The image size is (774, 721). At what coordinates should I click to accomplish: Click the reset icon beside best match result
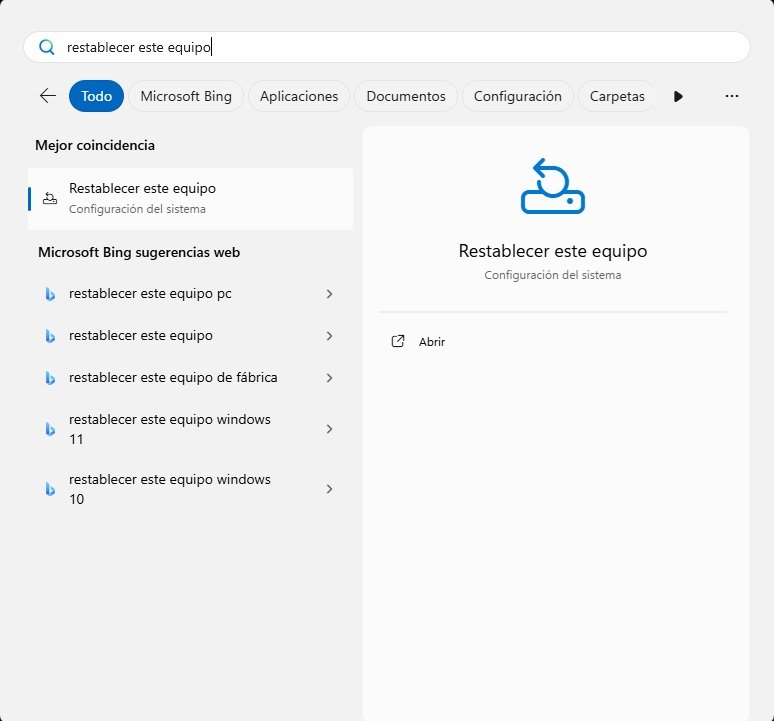point(50,198)
